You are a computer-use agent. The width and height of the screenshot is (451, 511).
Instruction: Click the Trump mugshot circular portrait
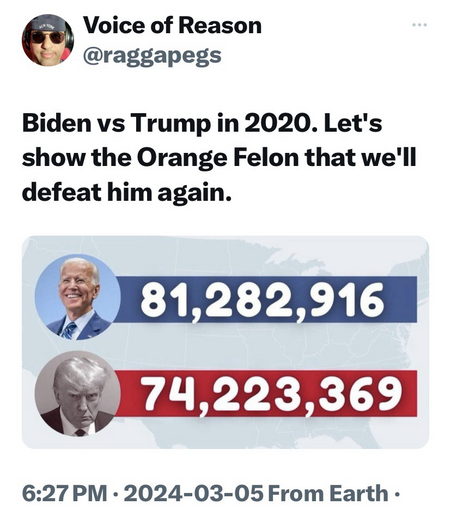[x=78, y=393]
